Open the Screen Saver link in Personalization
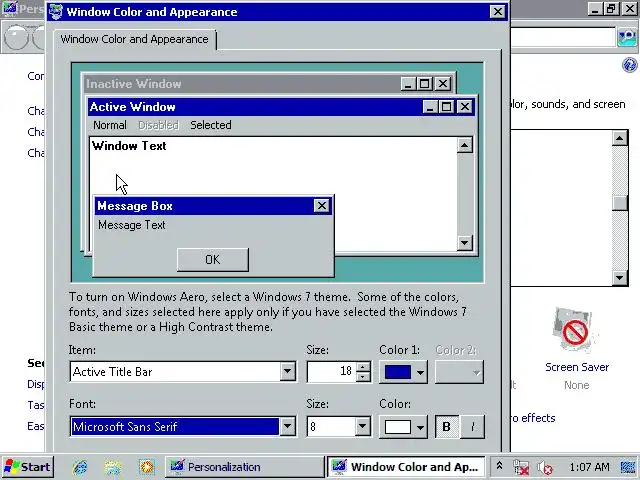The image size is (640, 480). (577, 367)
